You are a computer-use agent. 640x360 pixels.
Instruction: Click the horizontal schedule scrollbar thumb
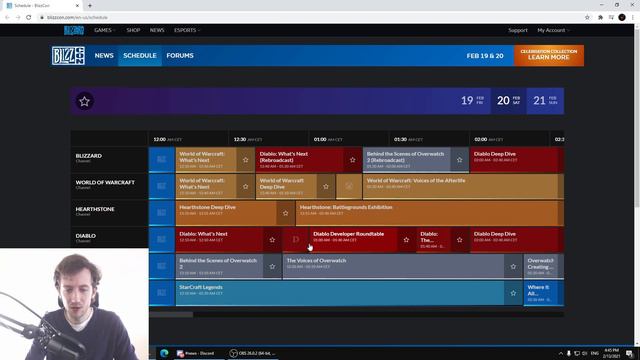coord(171,315)
